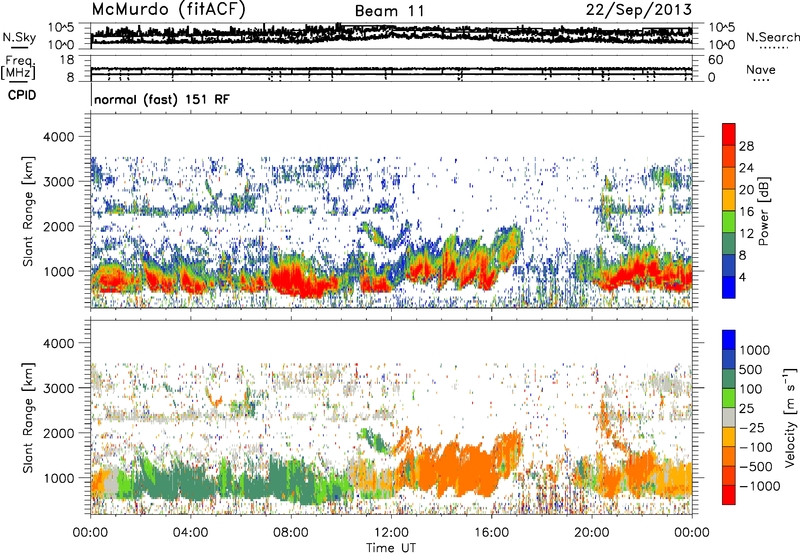
Task: Click the '08:00' time tick label
Action: 291,533
